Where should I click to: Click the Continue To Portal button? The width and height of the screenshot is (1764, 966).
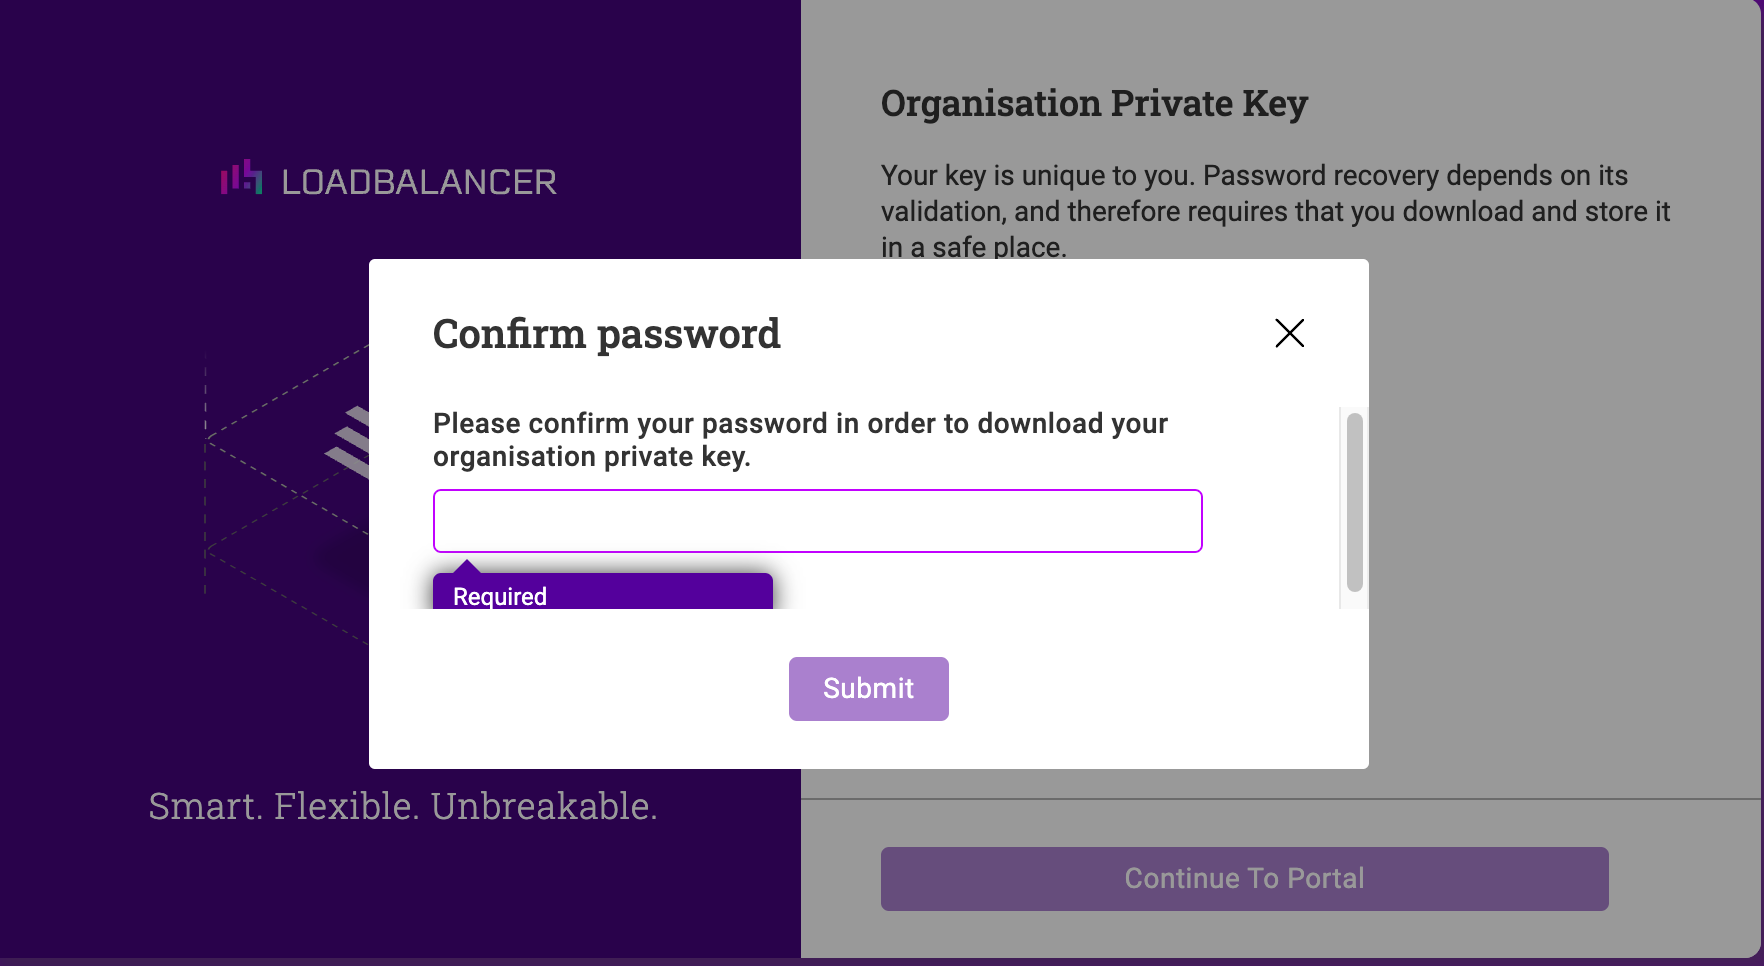point(1244,878)
